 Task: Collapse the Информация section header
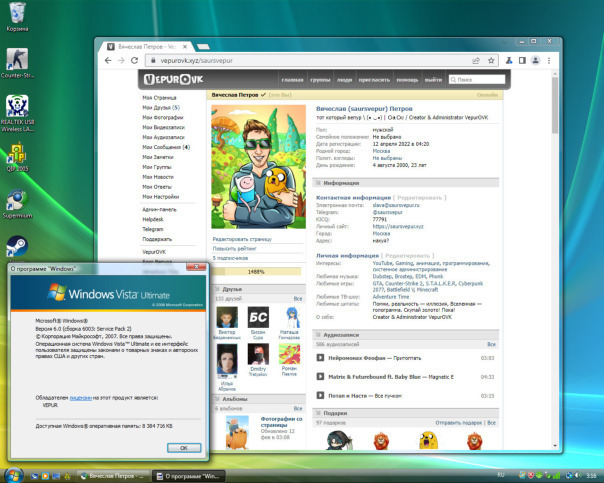coord(406,183)
